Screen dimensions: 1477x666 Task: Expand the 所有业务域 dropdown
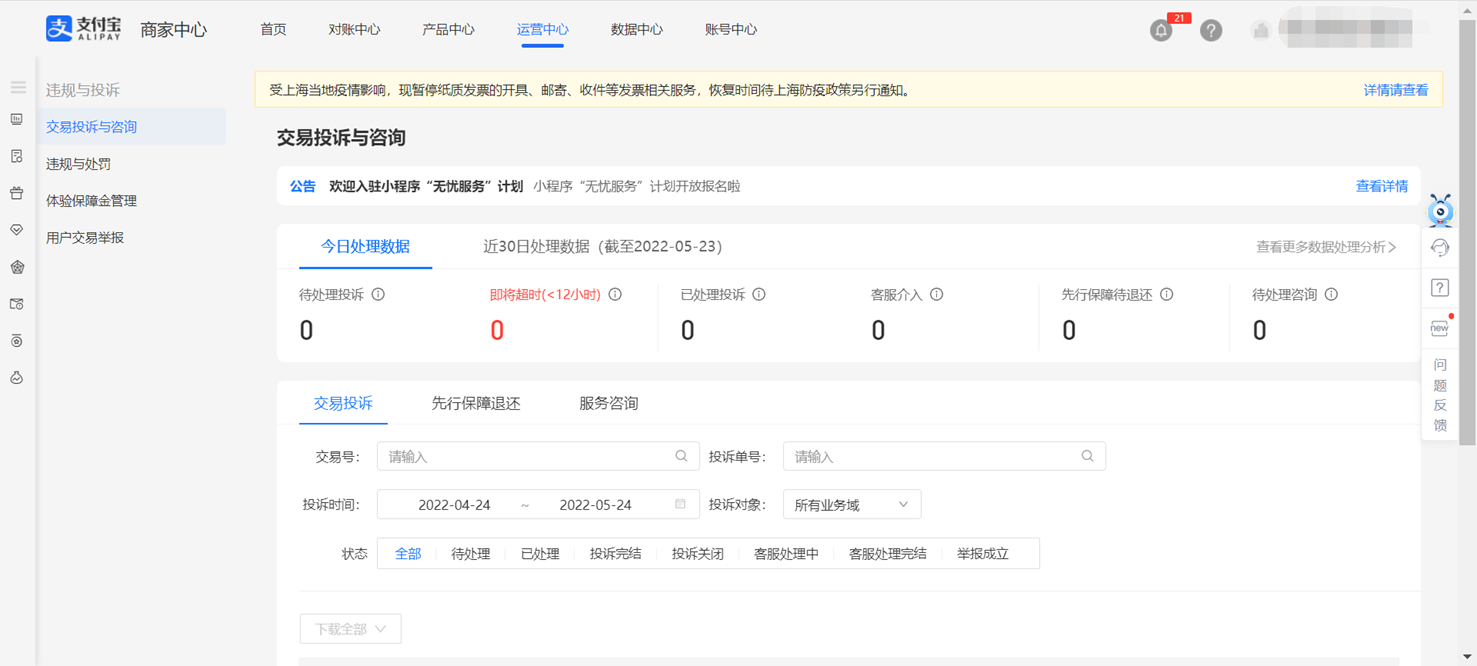point(852,505)
